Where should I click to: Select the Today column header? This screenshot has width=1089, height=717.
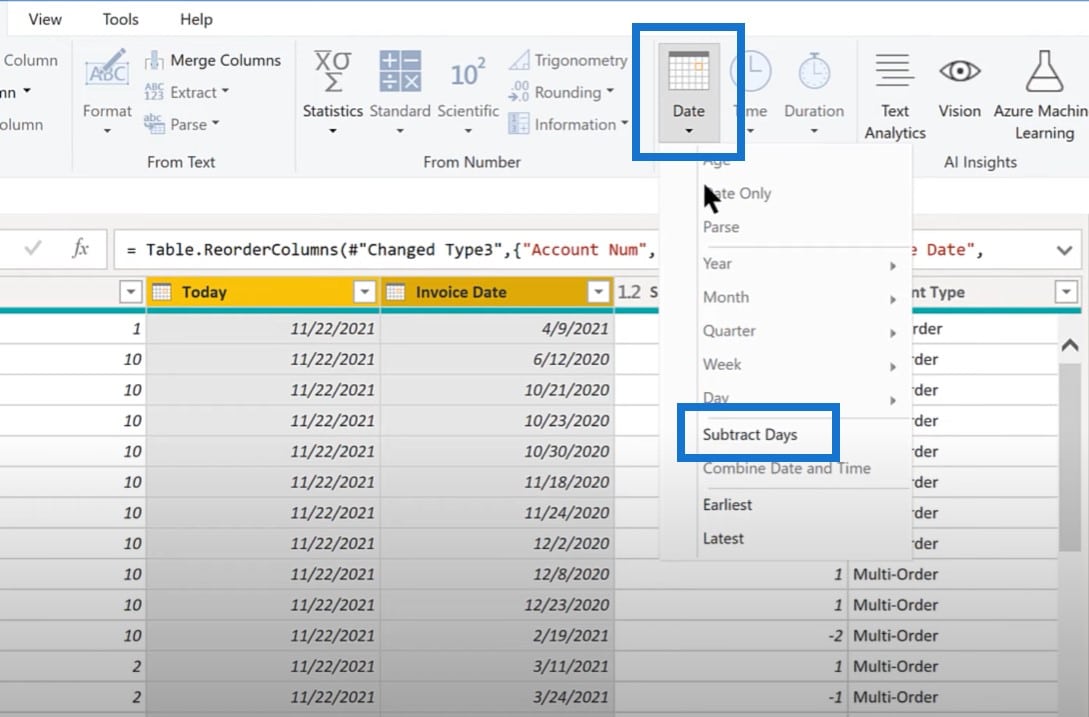262,292
